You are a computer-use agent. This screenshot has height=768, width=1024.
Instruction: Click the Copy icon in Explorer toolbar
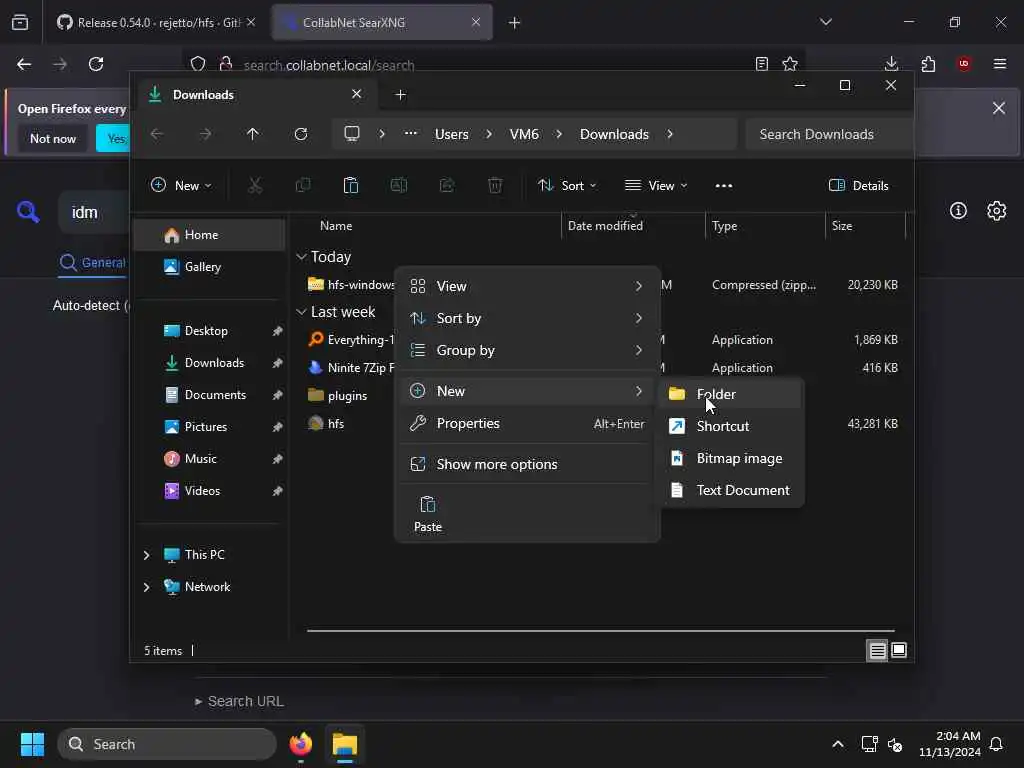303,185
